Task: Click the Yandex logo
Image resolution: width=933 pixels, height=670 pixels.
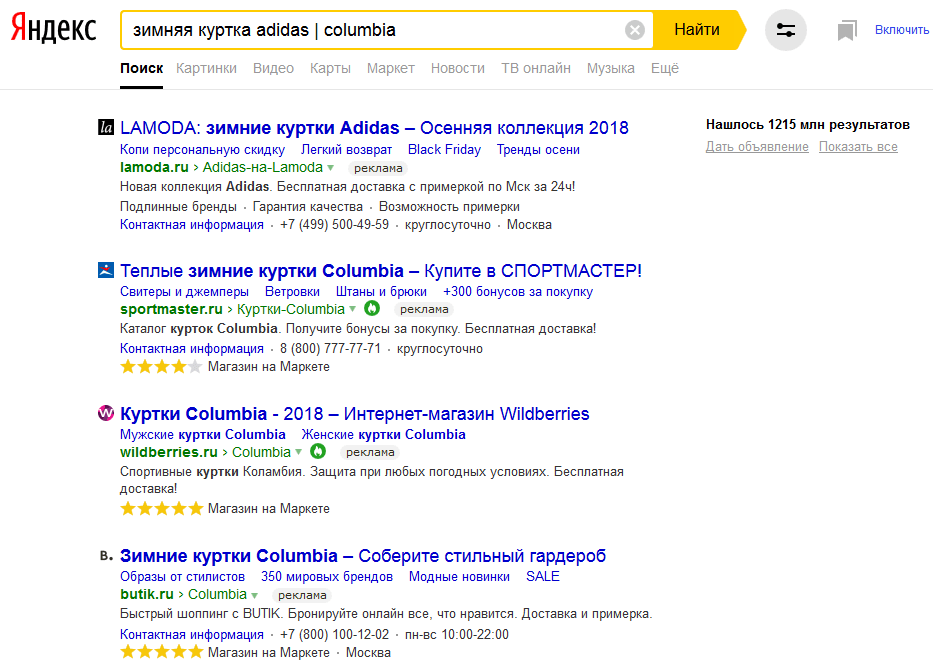Action: pos(54,30)
